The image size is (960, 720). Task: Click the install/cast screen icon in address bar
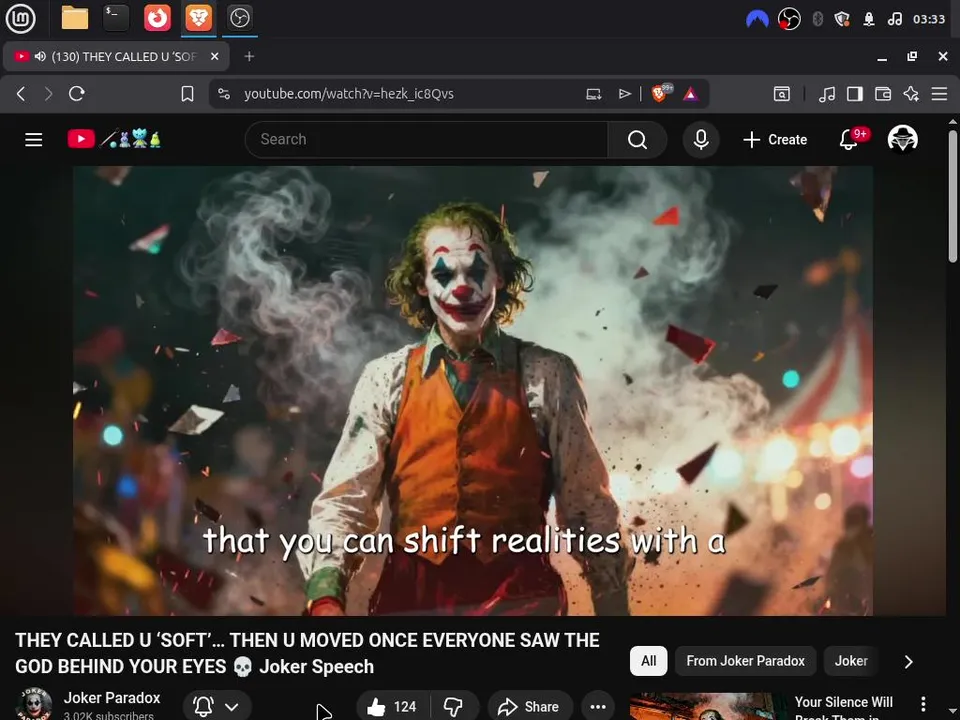pos(593,94)
